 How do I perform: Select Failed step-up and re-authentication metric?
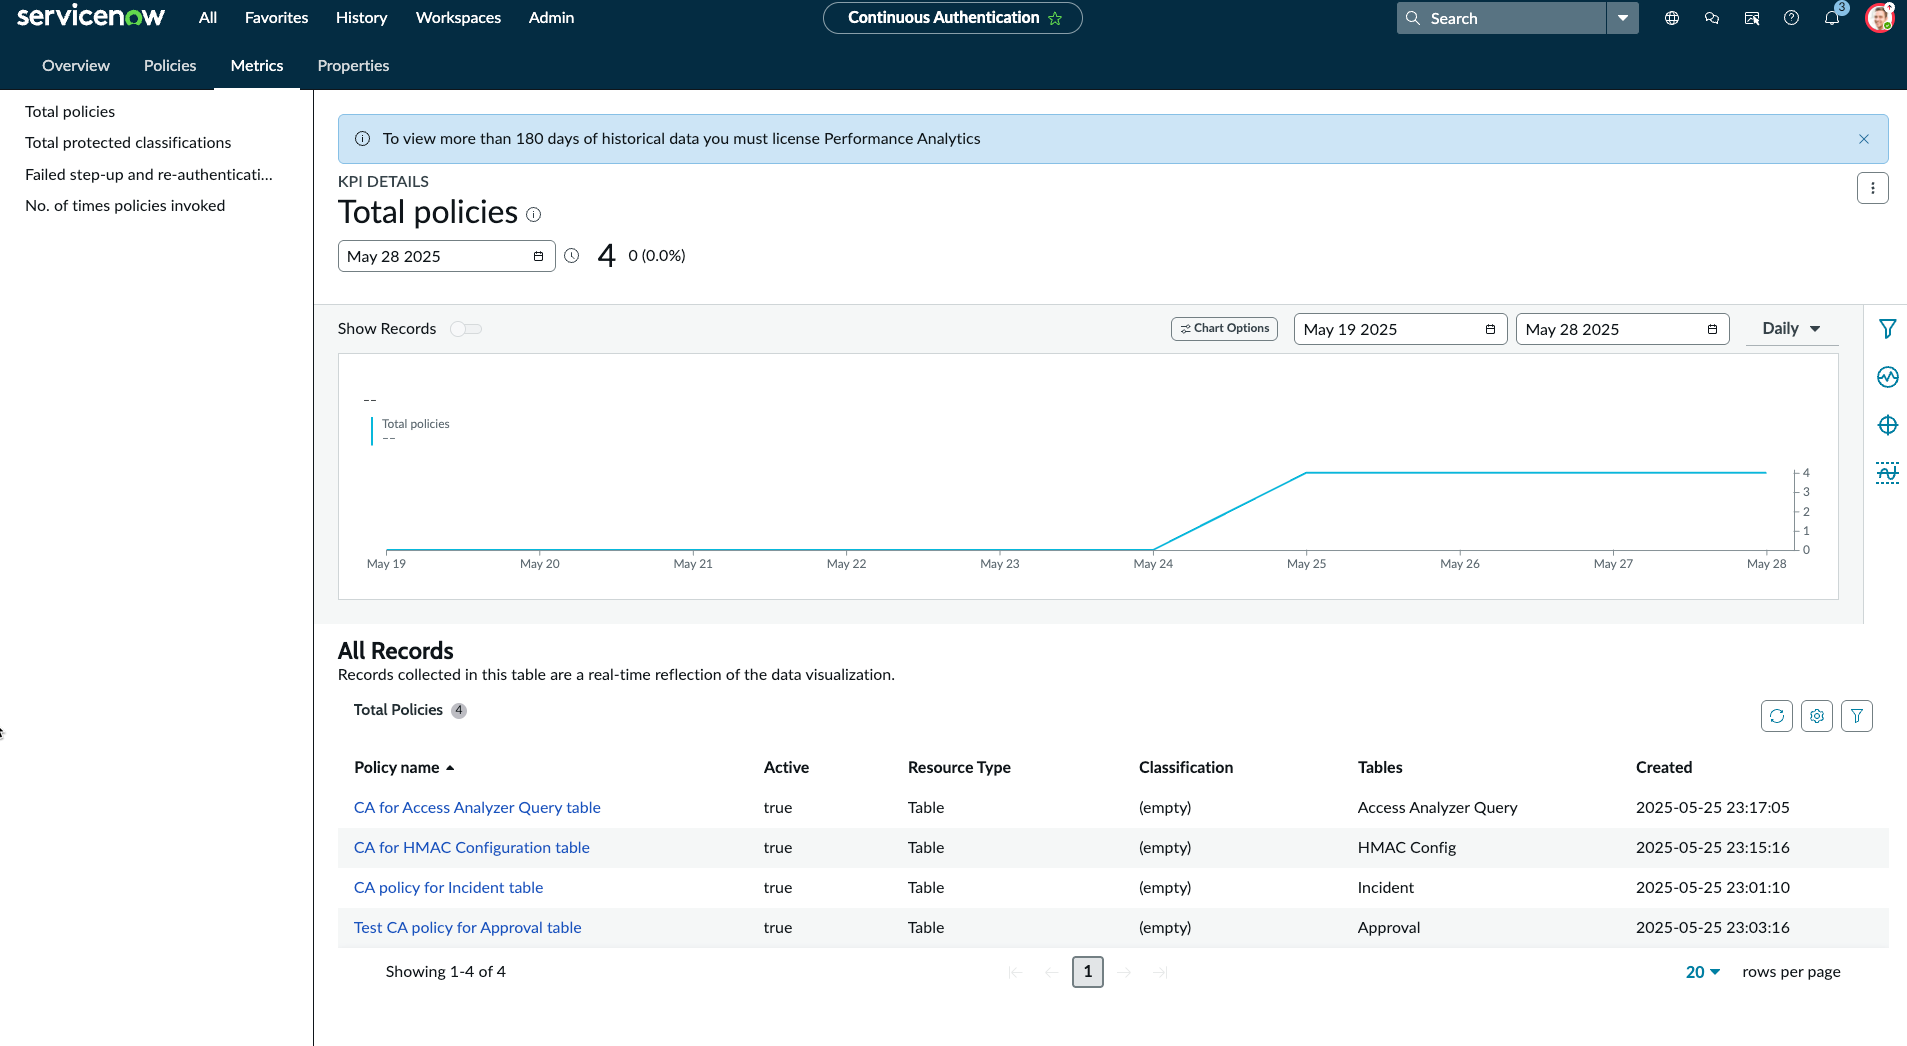pos(149,174)
